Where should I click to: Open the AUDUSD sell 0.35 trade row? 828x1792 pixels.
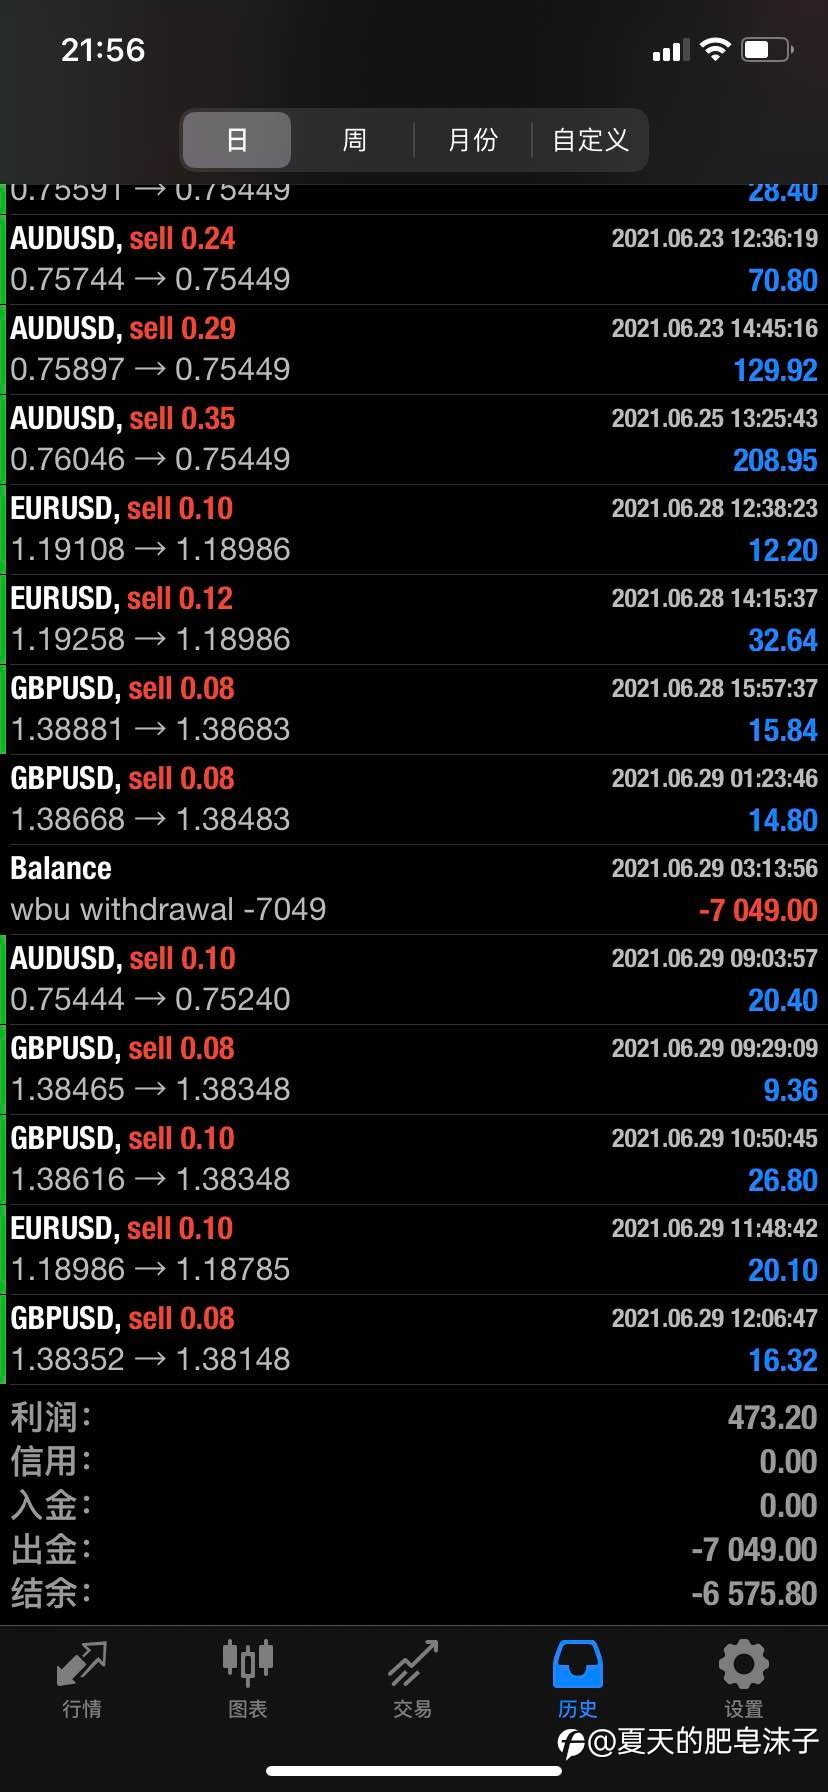click(x=414, y=439)
